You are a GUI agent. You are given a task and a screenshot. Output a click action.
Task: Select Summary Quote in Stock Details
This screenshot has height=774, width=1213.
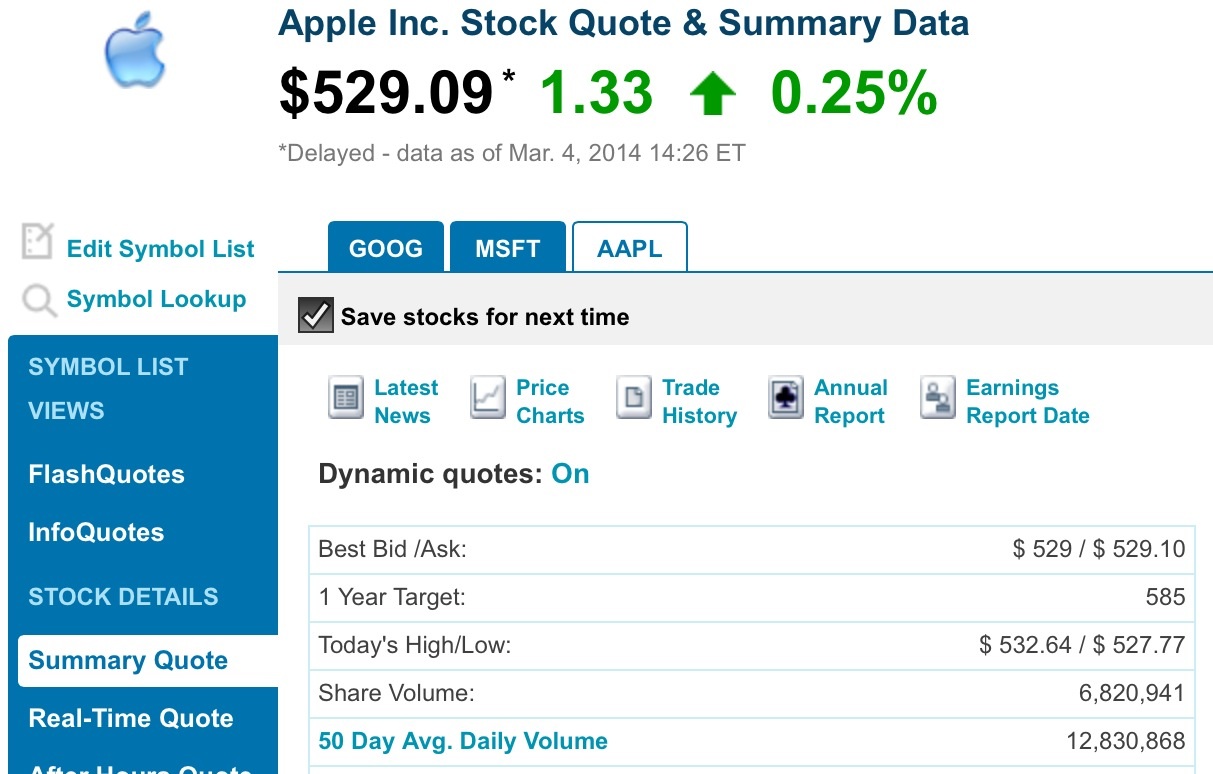128,661
